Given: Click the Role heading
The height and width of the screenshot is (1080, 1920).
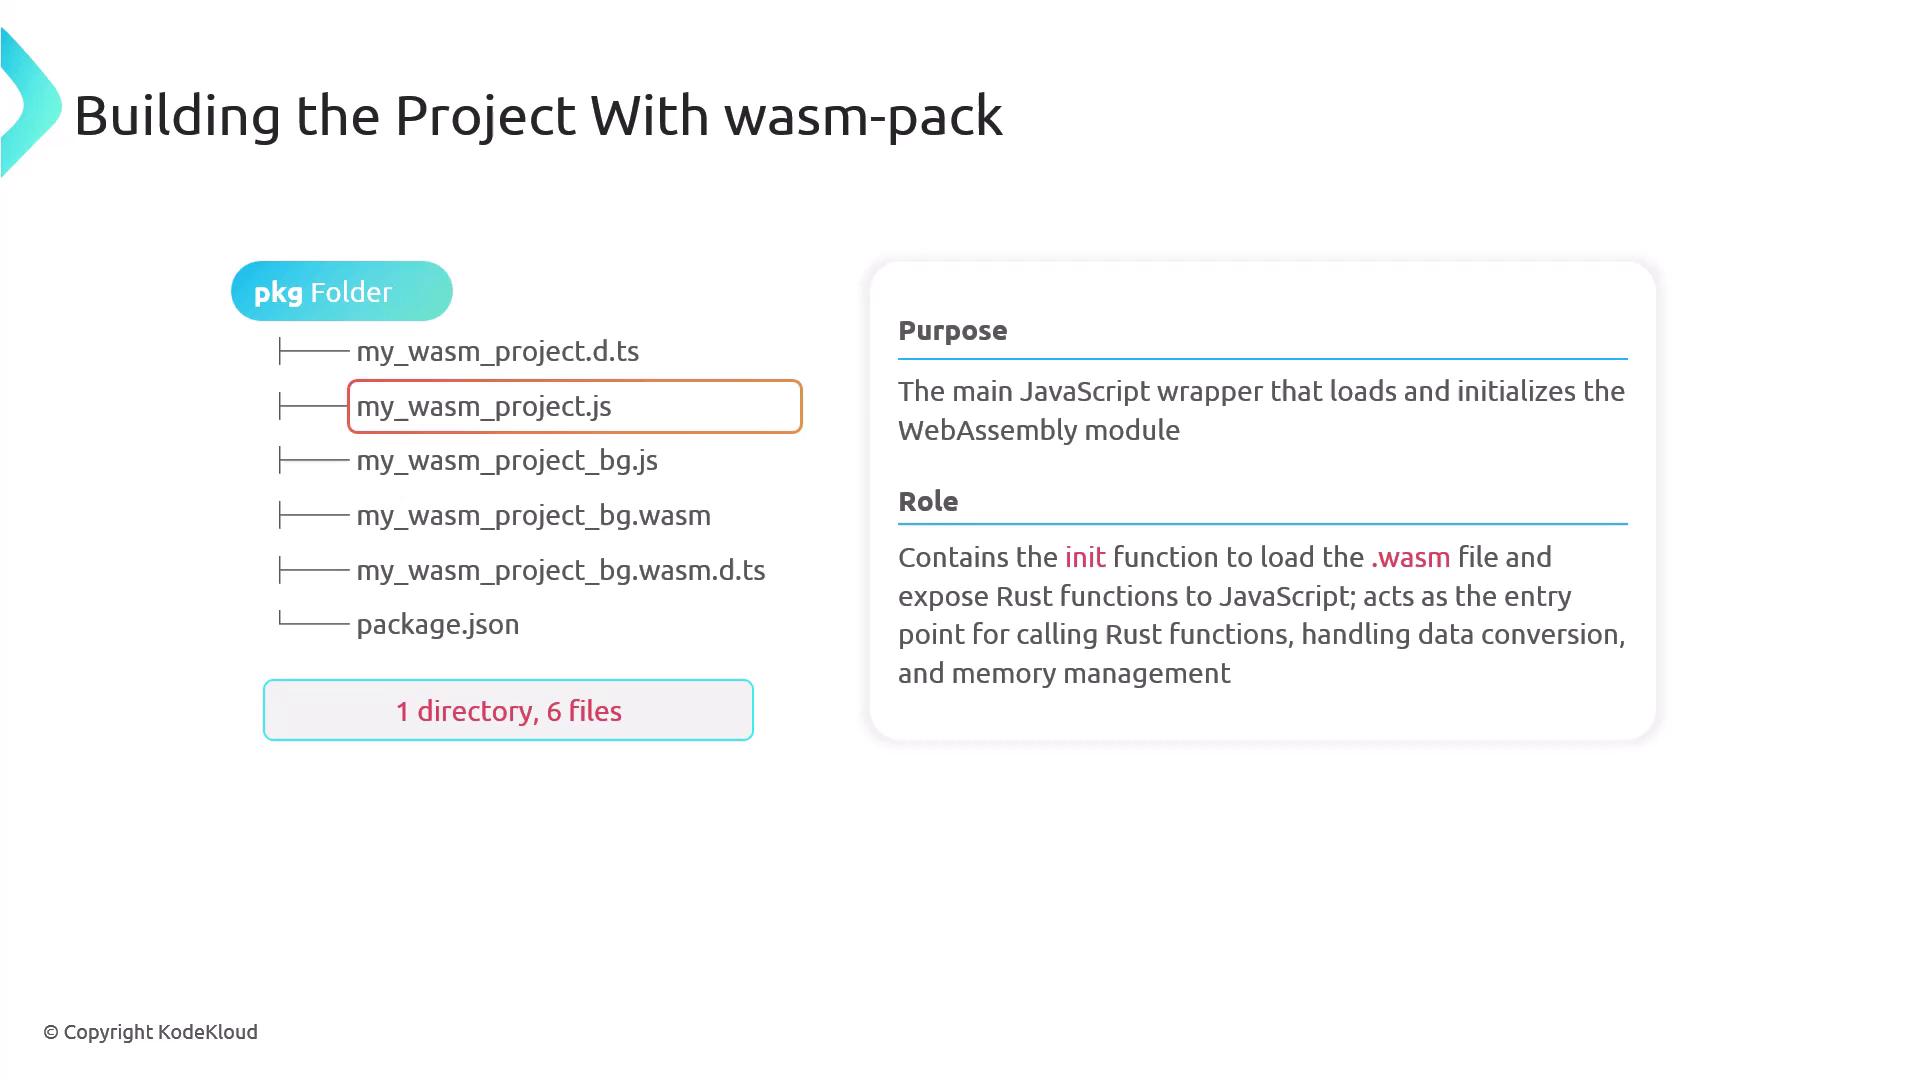Looking at the screenshot, I should pos(927,501).
